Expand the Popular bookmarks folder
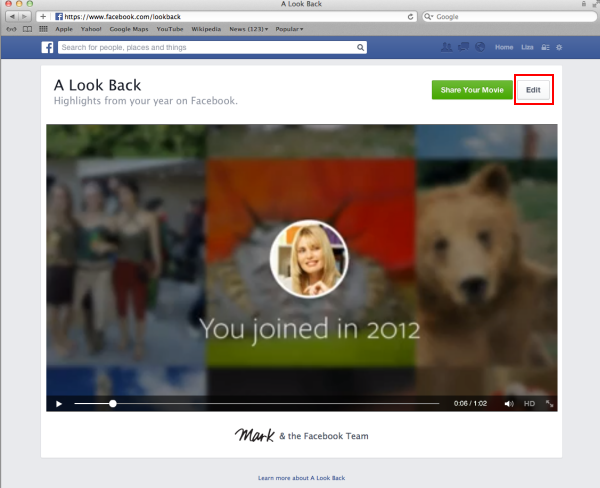This screenshot has height=488, width=600. (x=289, y=29)
